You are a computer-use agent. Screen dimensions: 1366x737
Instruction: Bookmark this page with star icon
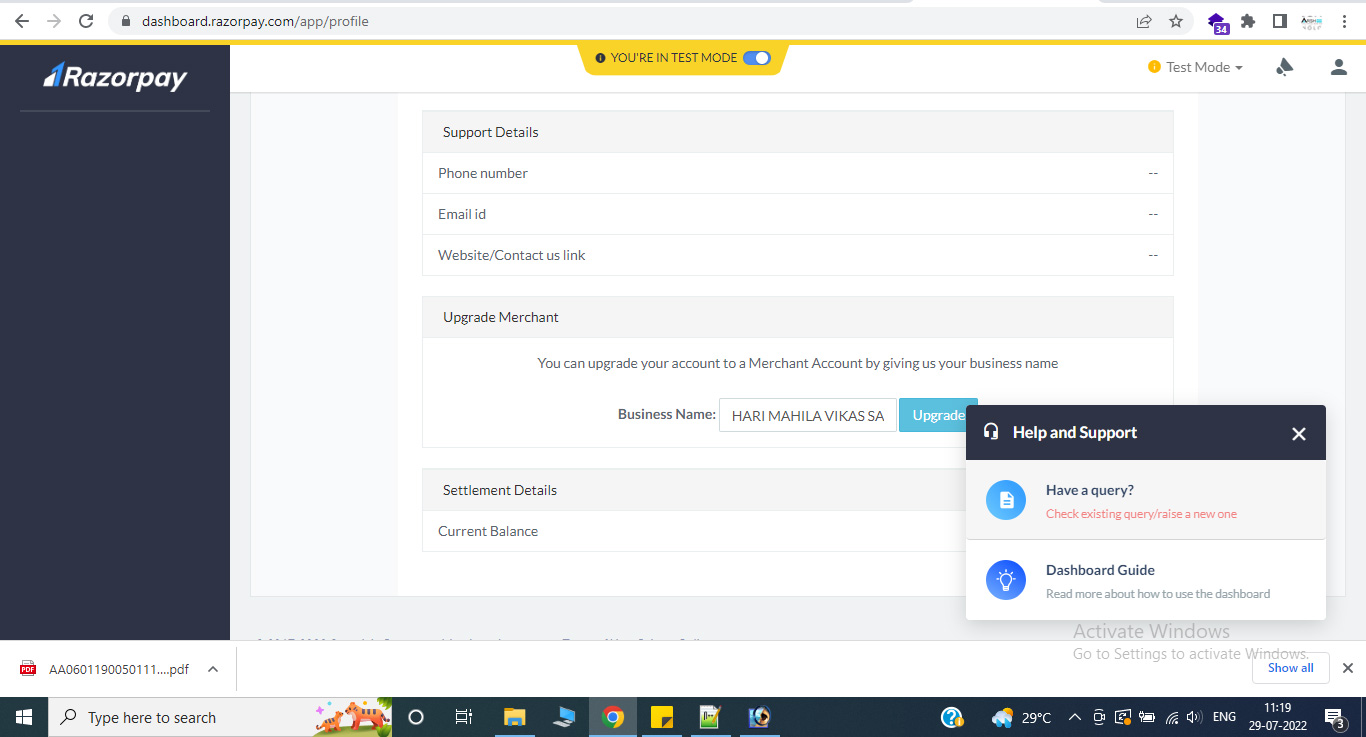pyautogui.click(x=1176, y=21)
